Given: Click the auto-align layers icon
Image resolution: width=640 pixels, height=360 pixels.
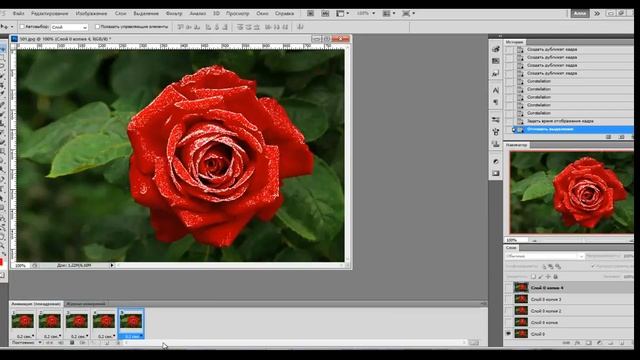Looking at the screenshot, I should [300, 27].
